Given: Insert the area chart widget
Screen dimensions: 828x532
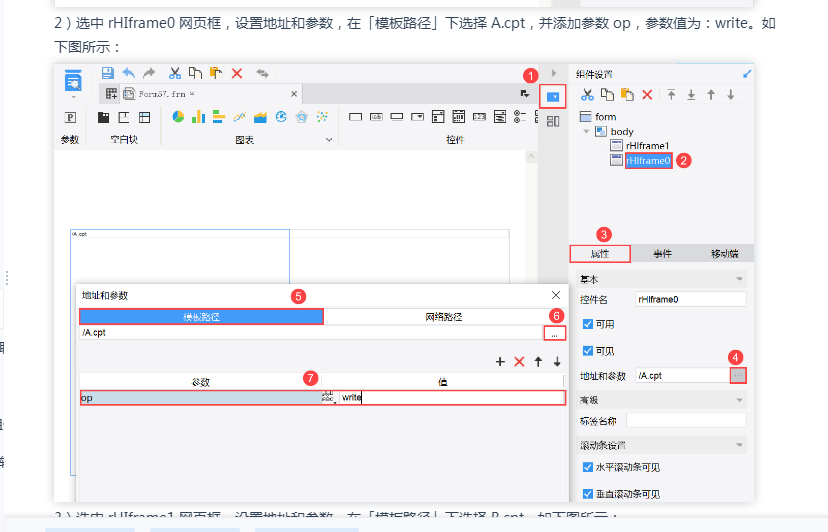Looking at the screenshot, I should click(260, 117).
